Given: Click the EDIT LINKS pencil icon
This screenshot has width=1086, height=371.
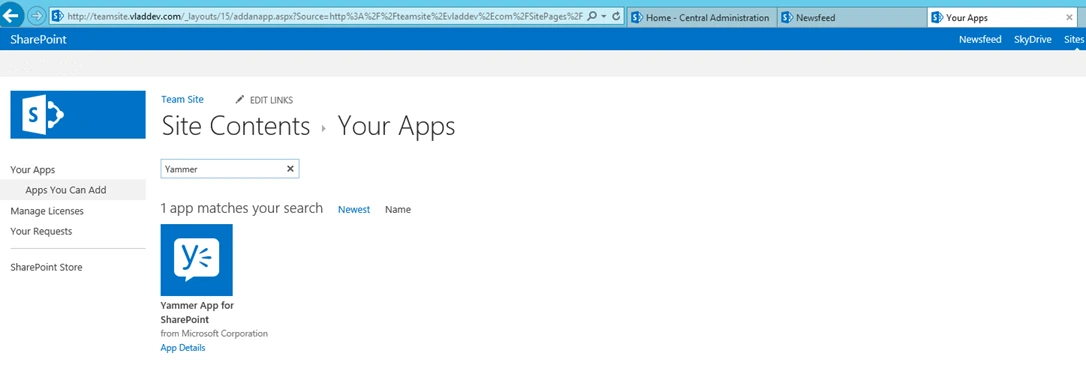Looking at the screenshot, I should (x=240, y=100).
